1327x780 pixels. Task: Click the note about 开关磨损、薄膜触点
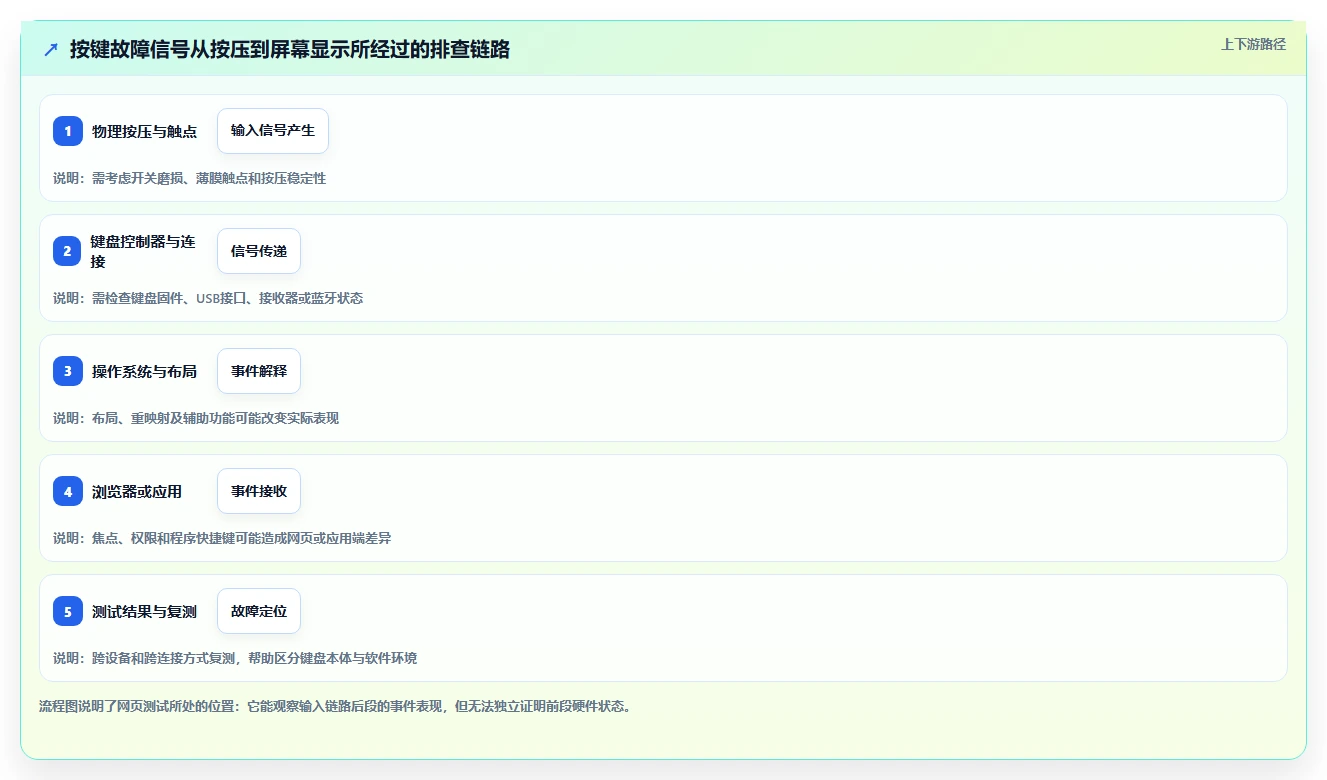[190, 178]
